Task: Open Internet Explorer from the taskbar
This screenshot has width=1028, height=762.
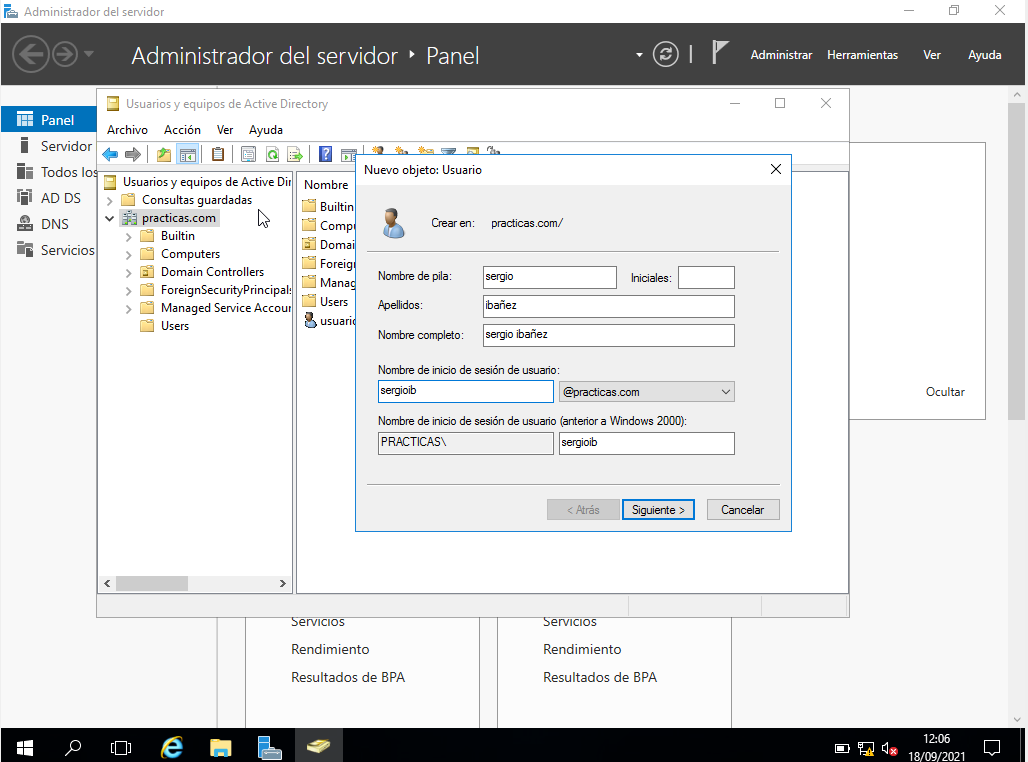Action: click(x=173, y=747)
